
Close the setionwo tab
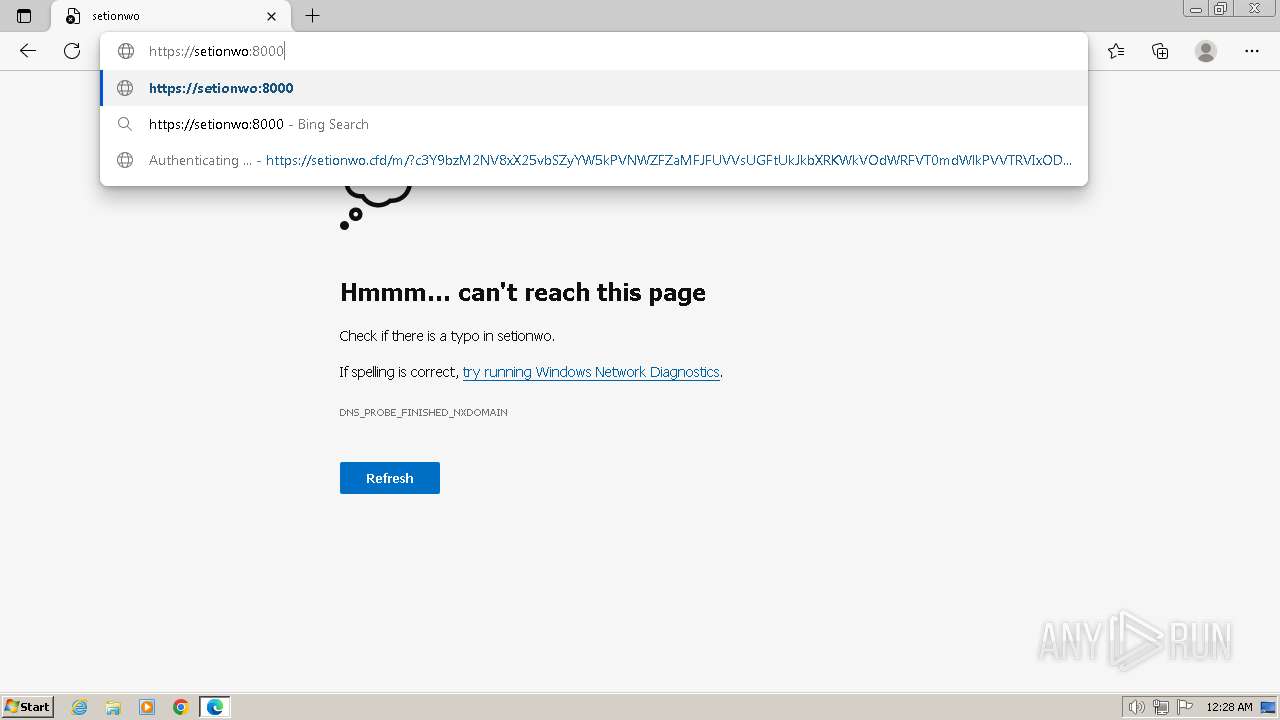[x=271, y=16]
